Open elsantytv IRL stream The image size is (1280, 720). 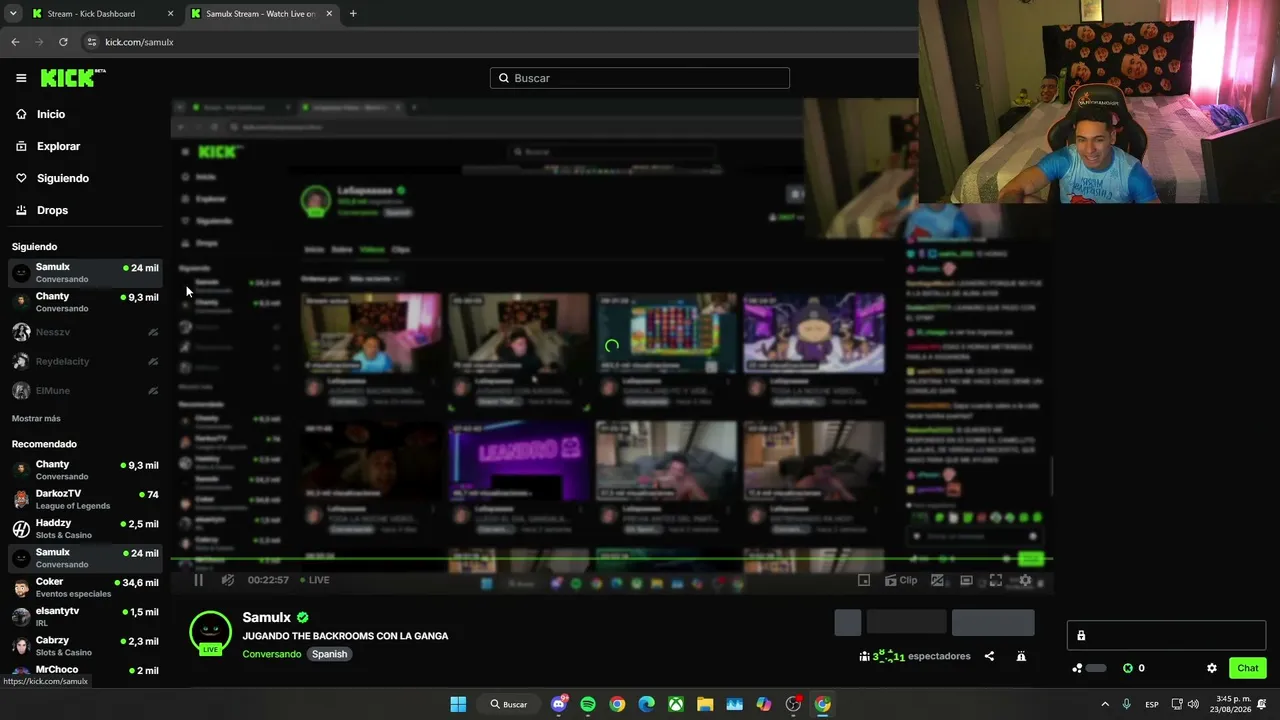pos(85,617)
